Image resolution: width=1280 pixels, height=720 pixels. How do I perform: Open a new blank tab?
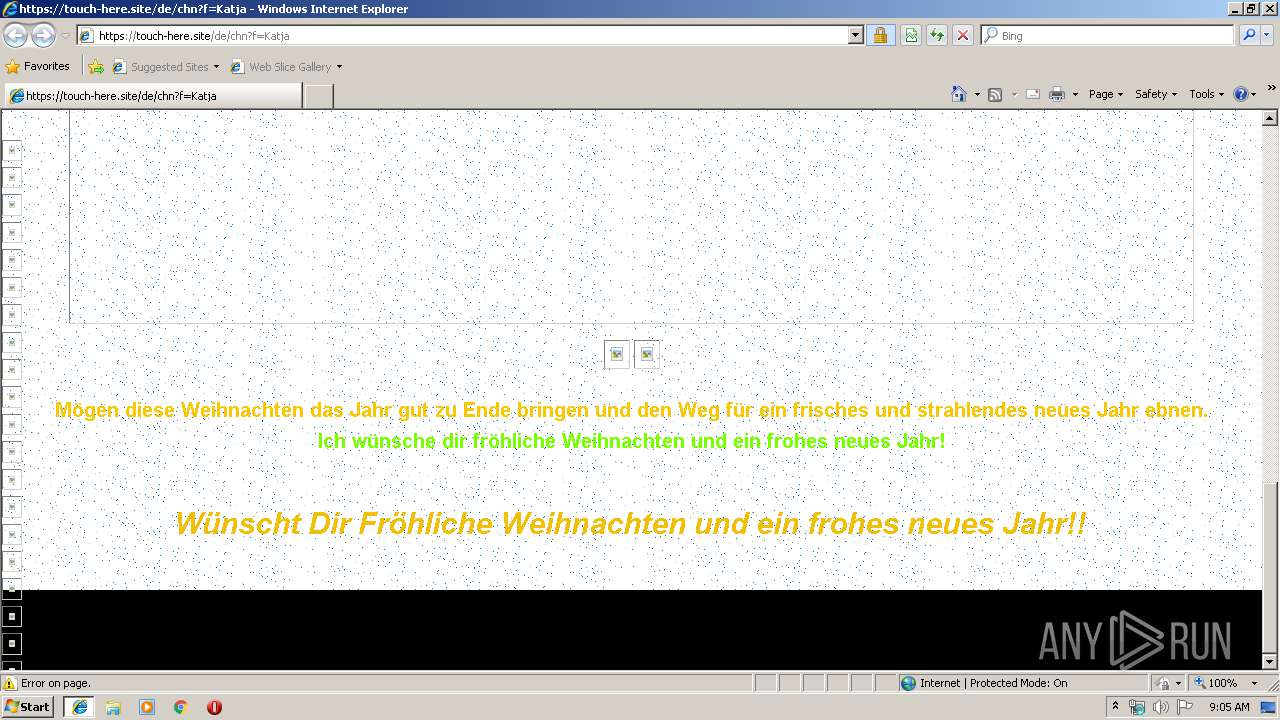(x=318, y=96)
